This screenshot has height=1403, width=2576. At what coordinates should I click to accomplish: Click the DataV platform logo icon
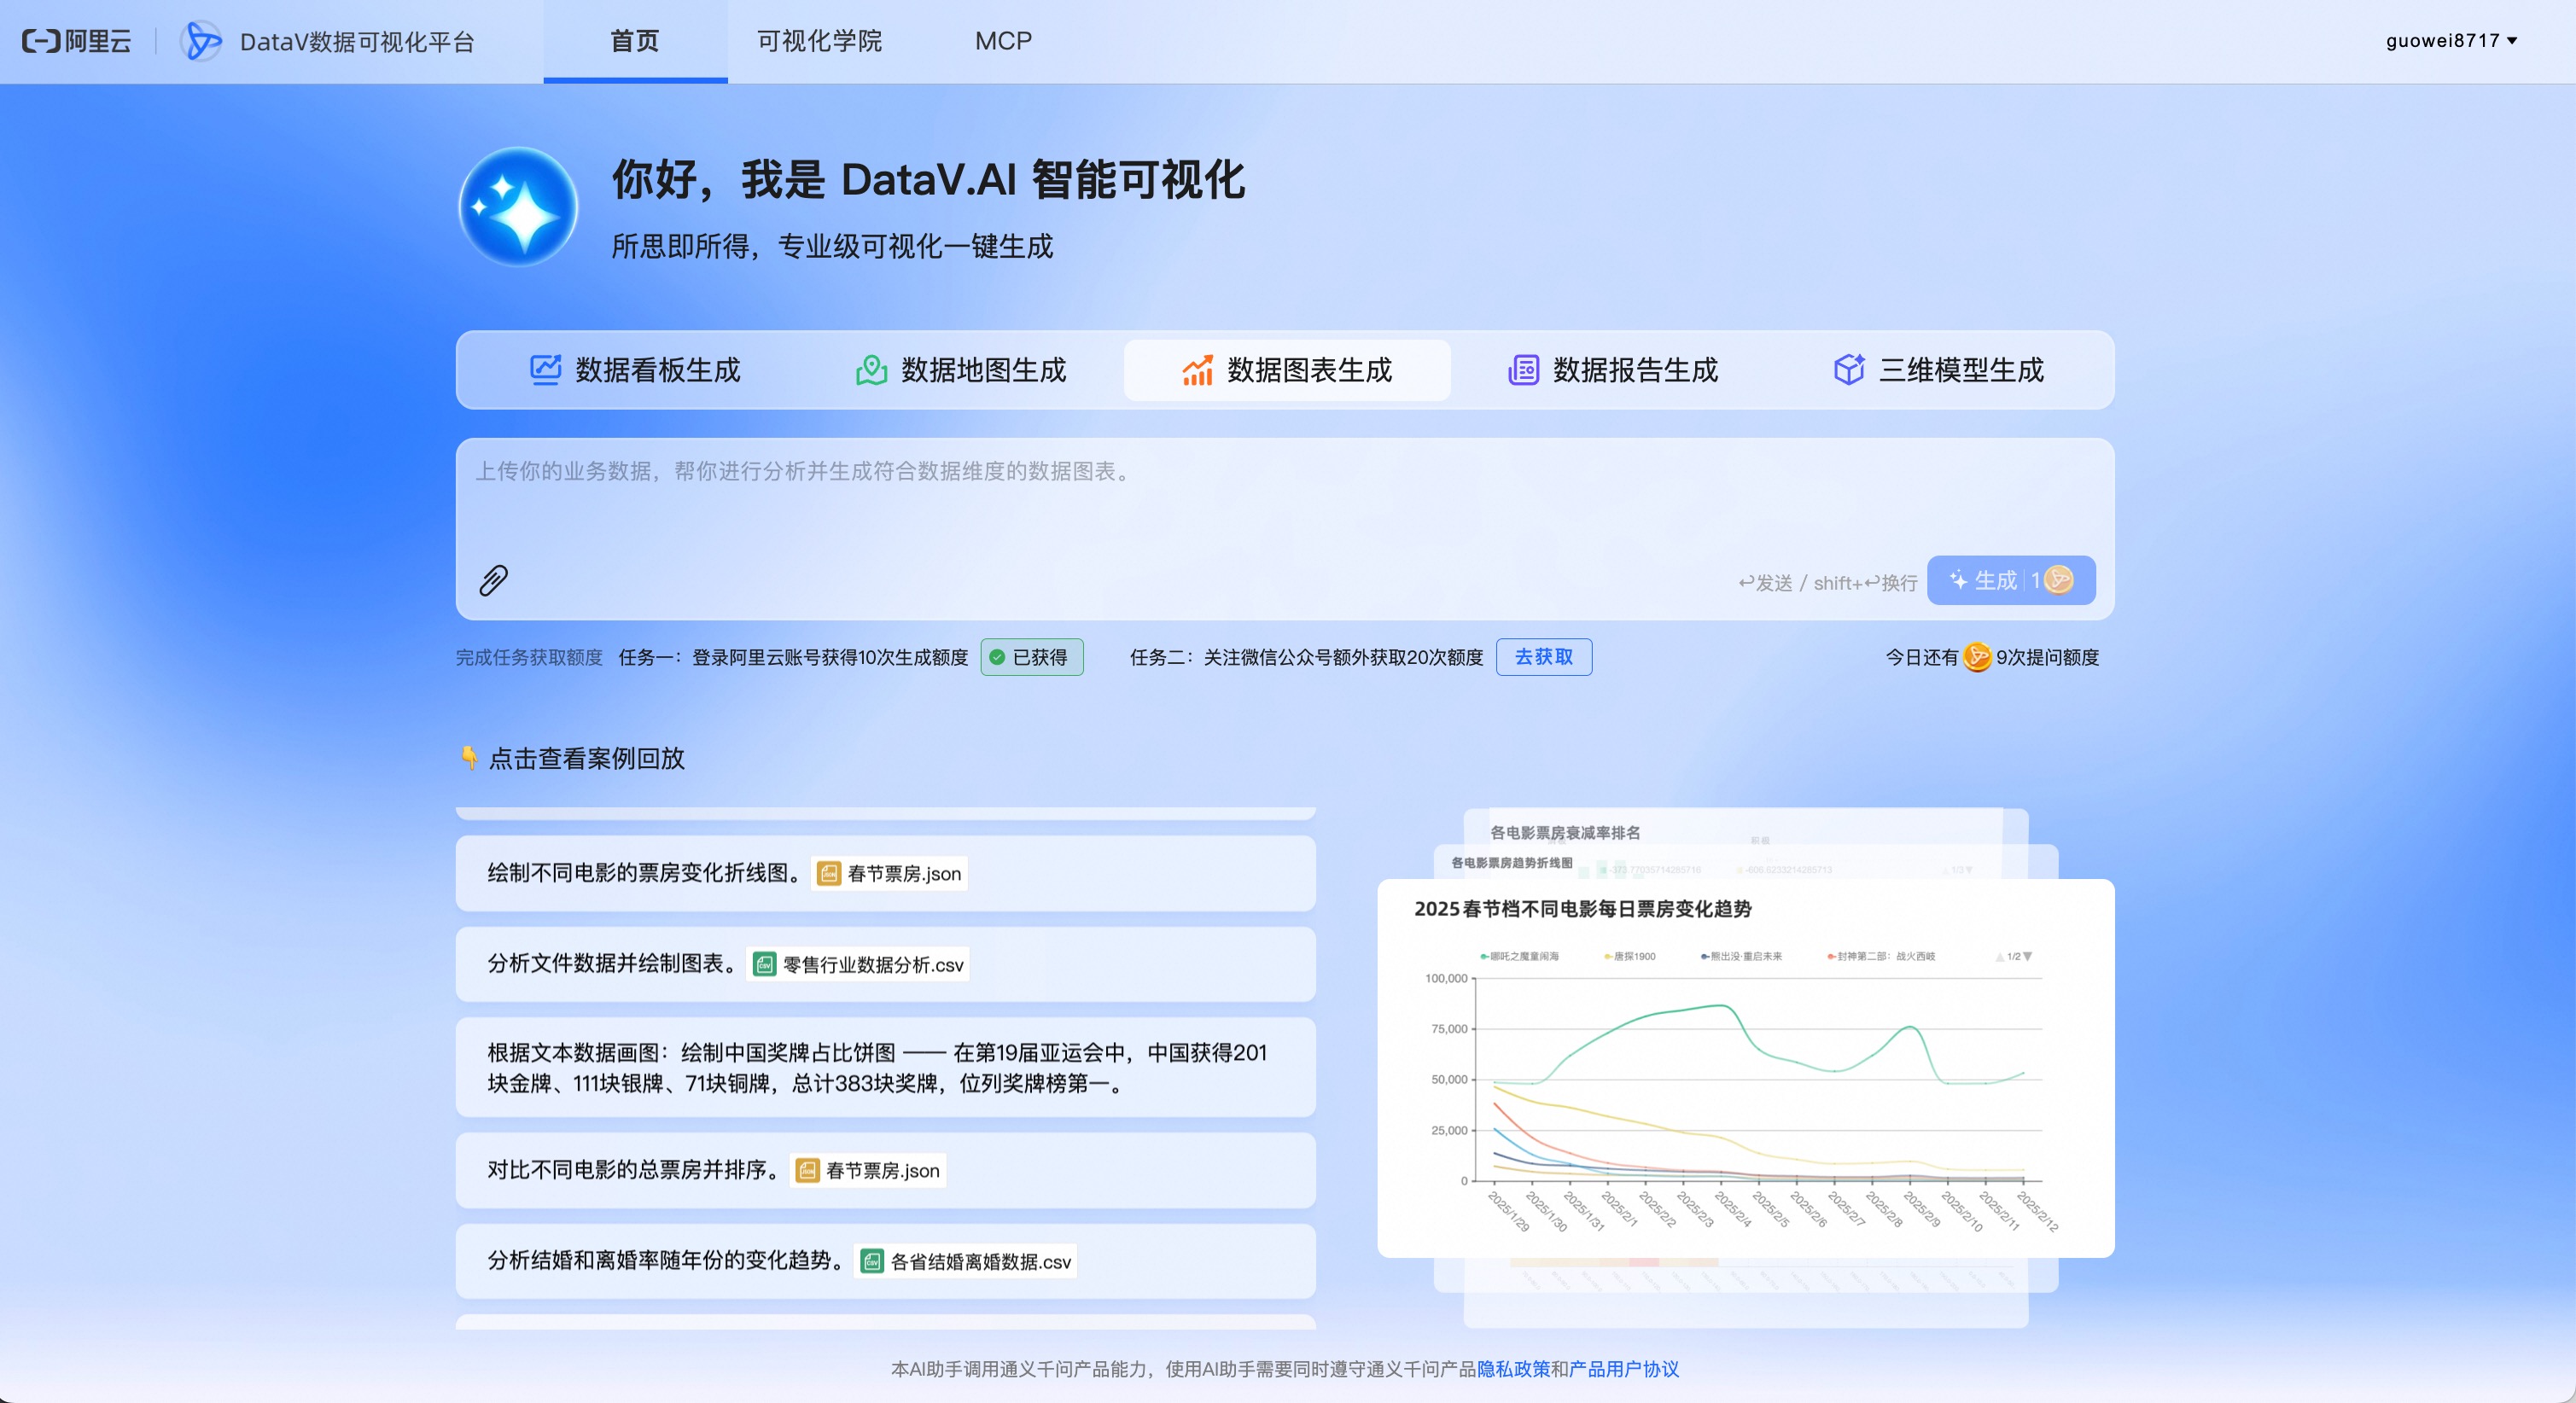click(201, 41)
